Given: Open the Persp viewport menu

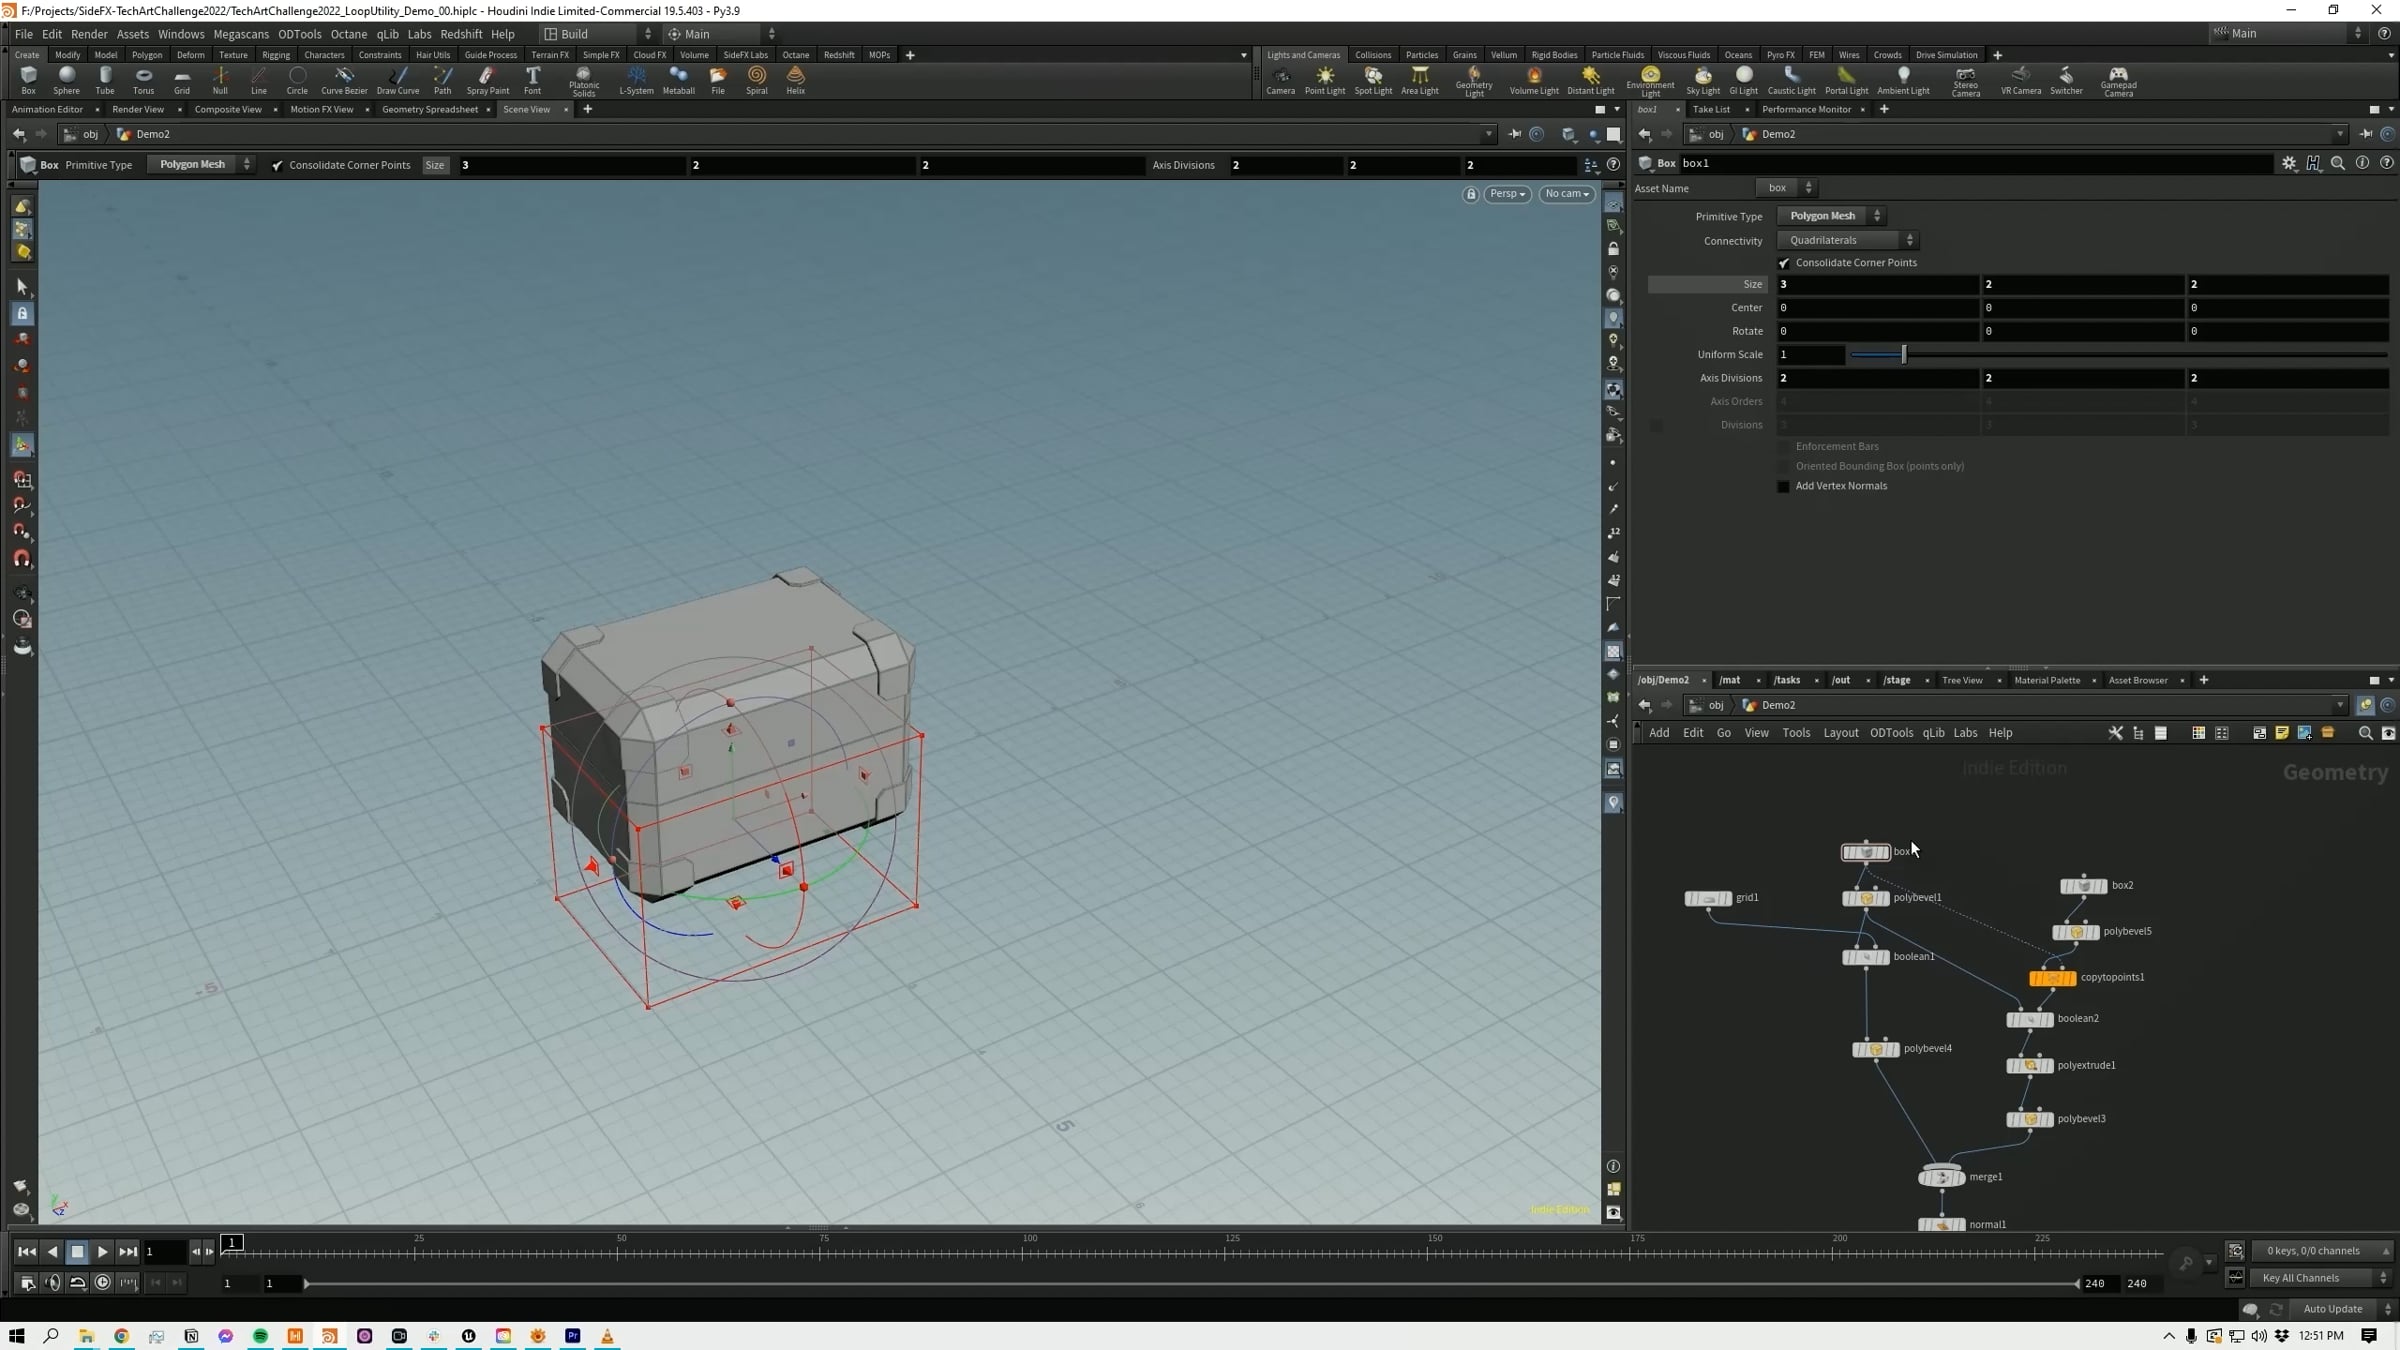Looking at the screenshot, I should click(x=1507, y=194).
